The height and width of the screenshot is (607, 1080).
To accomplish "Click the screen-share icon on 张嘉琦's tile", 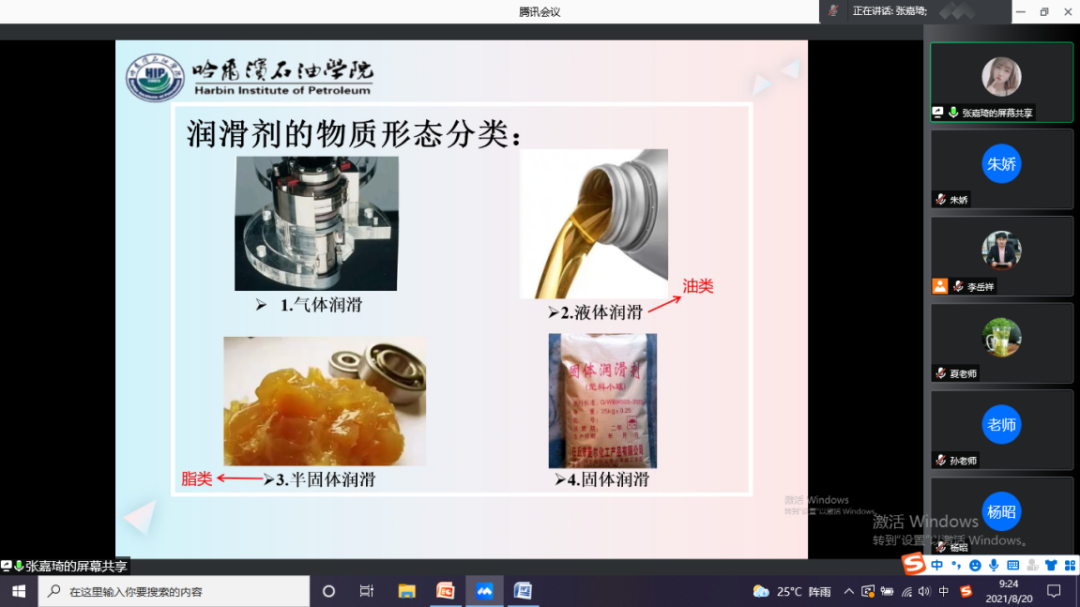I will (938, 113).
